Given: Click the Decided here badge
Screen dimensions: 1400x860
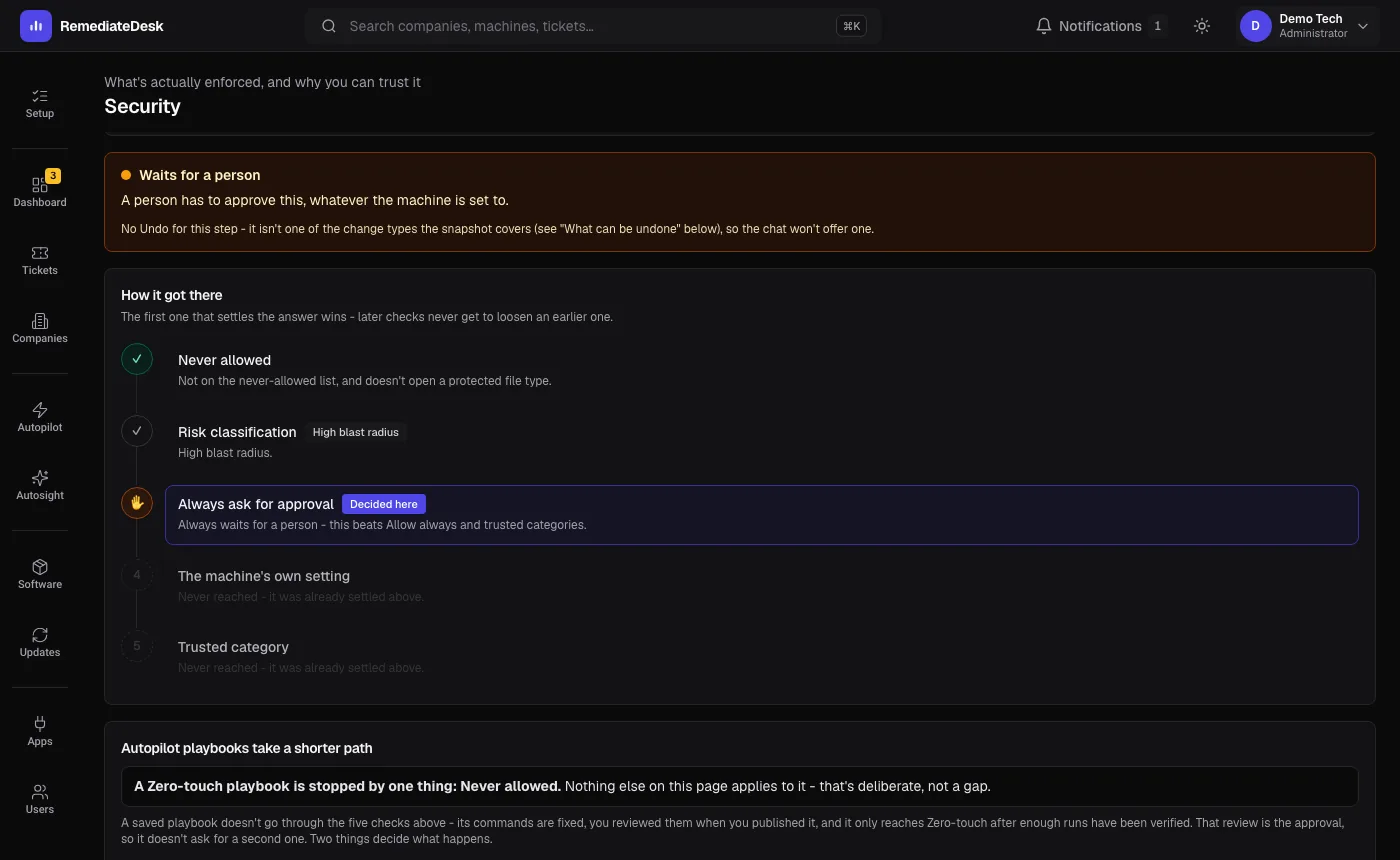Looking at the screenshot, I should click(384, 504).
